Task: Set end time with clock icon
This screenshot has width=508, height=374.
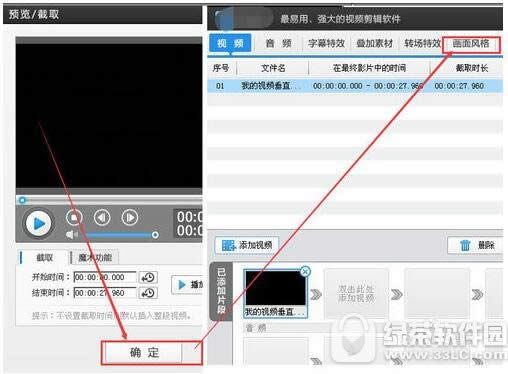Action: point(148,293)
